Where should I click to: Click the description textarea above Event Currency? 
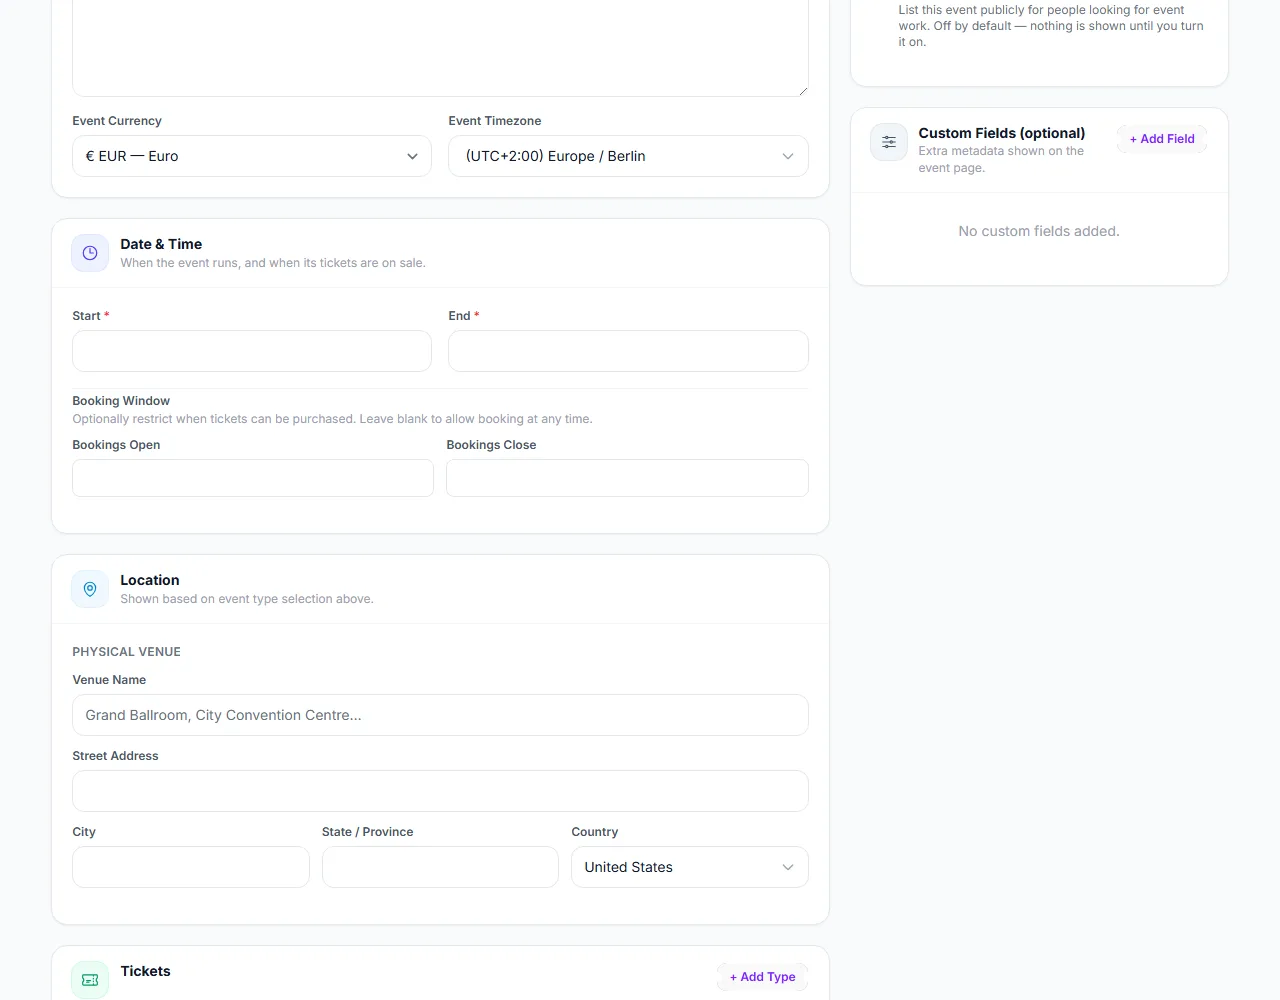(x=440, y=48)
